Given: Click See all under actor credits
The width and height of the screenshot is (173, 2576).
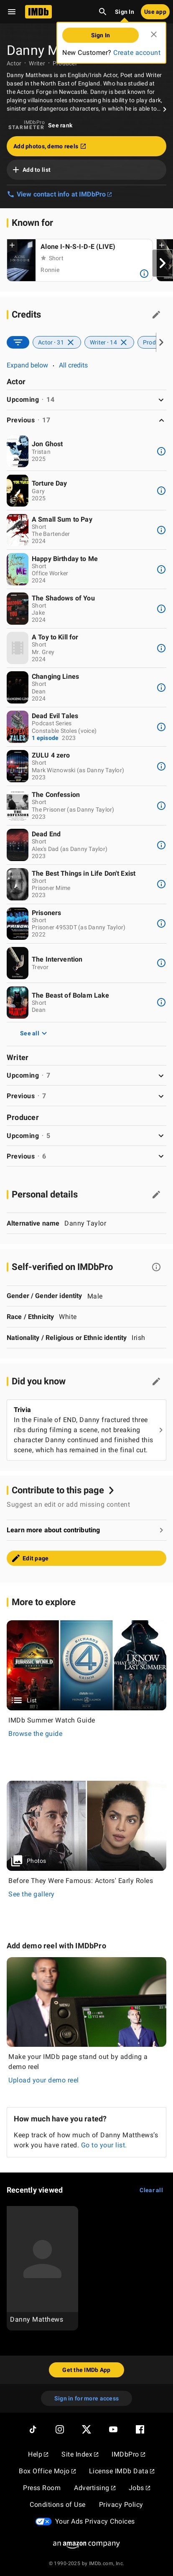Looking at the screenshot, I should pyautogui.click(x=33, y=1033).
